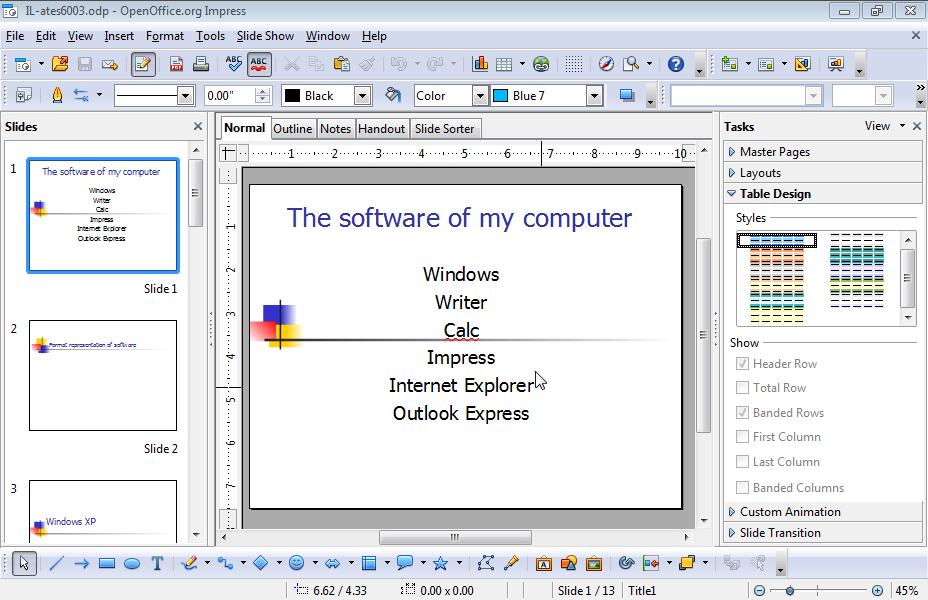928x600 pixels.
Task: Enable the Total Row checkbox
Action: click(x=742, y=388)
